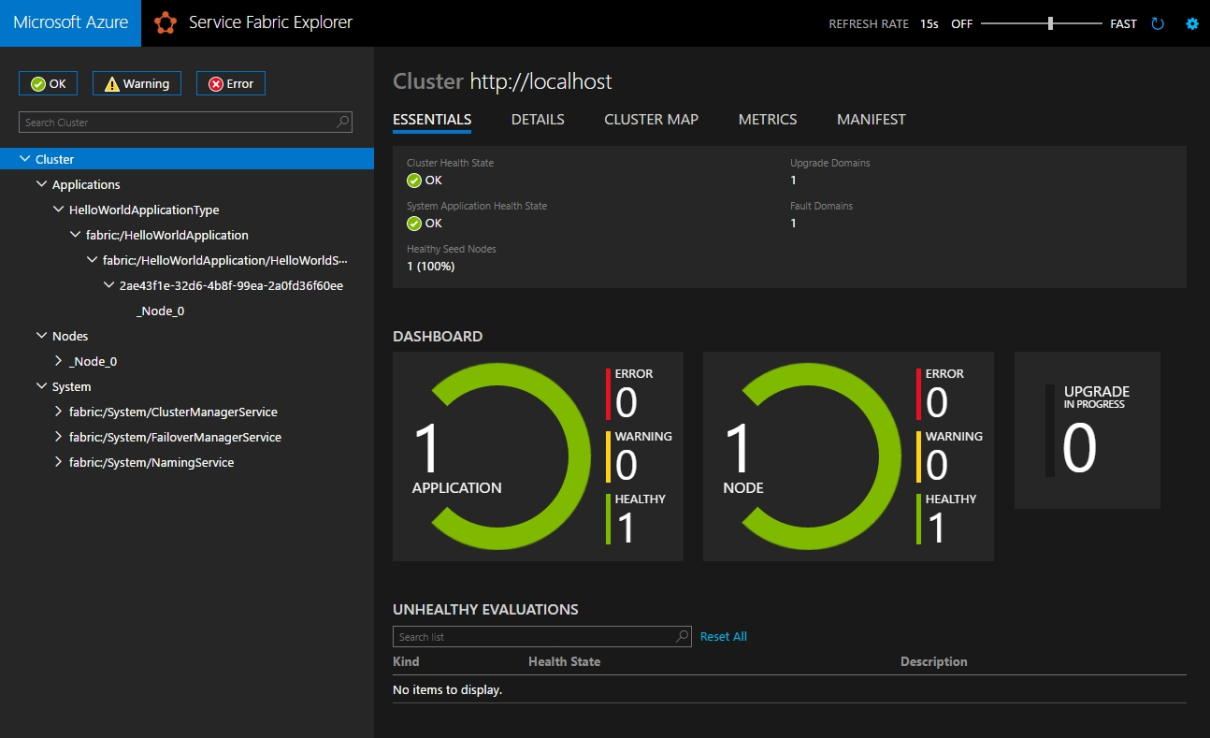1210x738 pixels.
Task: Click the cluster search magnifier icon
Action: click(x=343, y=121)
